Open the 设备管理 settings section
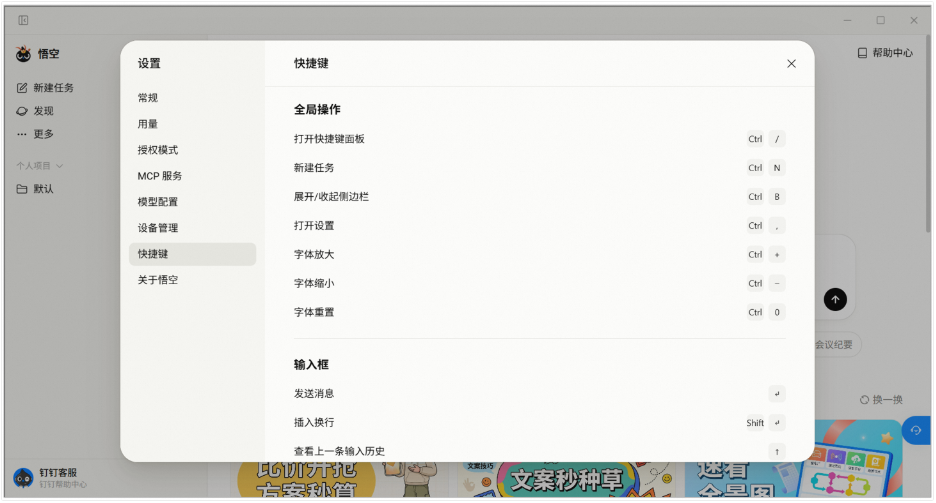 pos(192,228)
